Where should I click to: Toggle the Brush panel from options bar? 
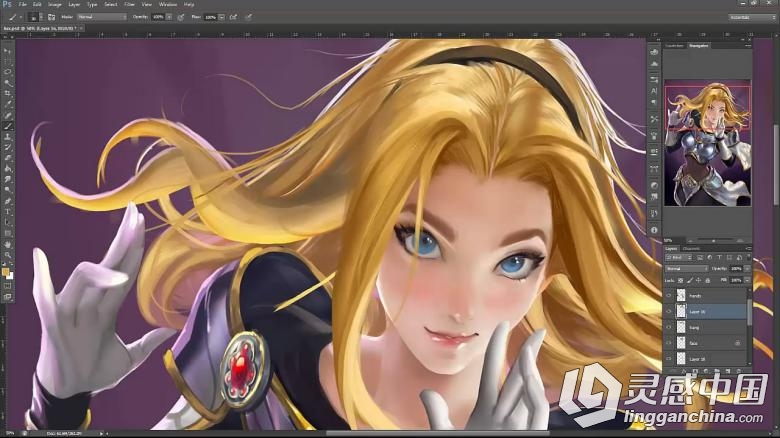pyautogui.click(x=51, y=17)
